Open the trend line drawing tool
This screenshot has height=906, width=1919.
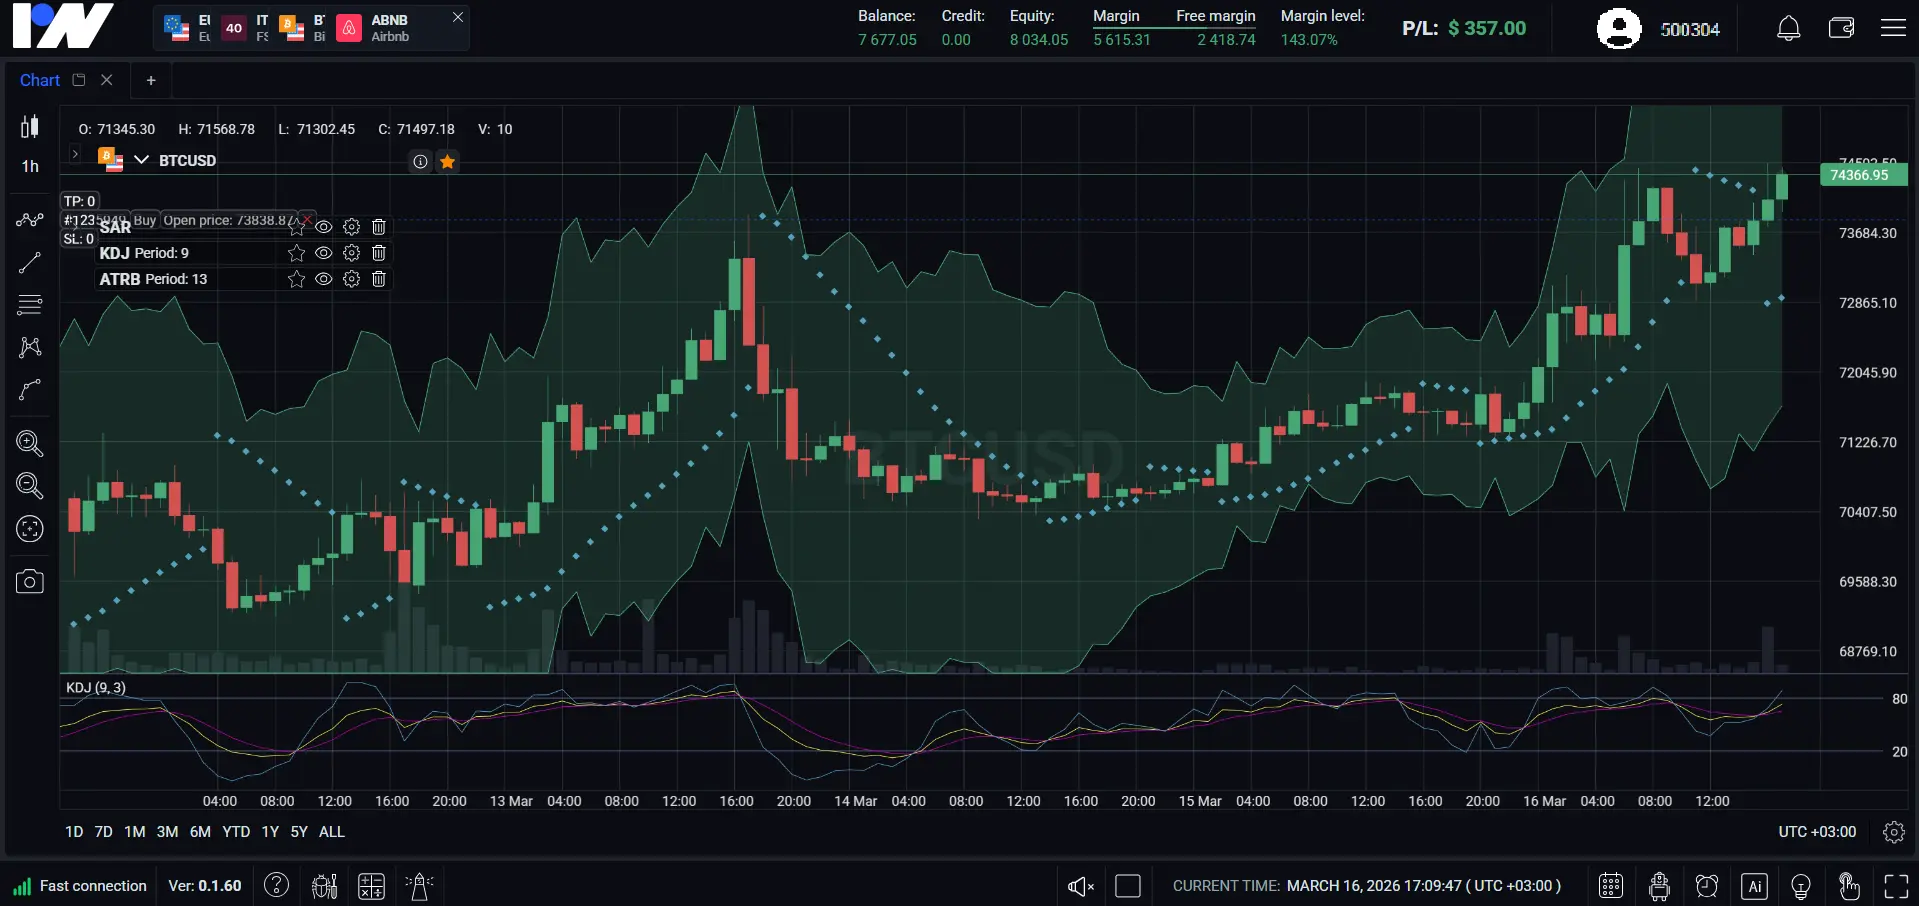click(x=29, y=262)
